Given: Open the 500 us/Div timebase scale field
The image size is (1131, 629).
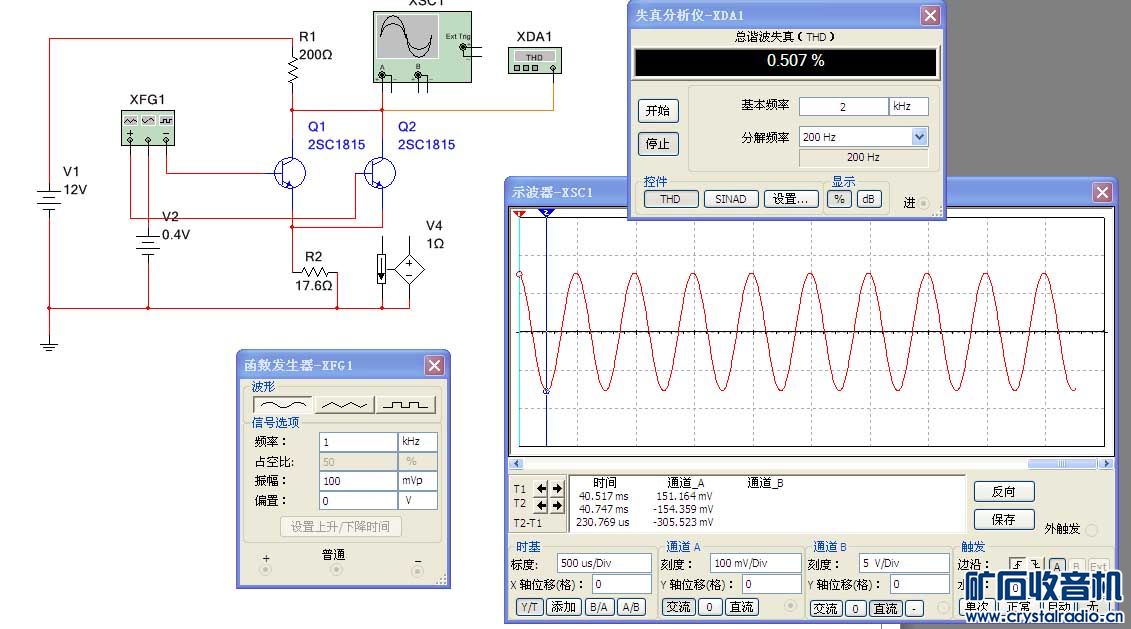Looking at the screenshot, I should [604, 563].
